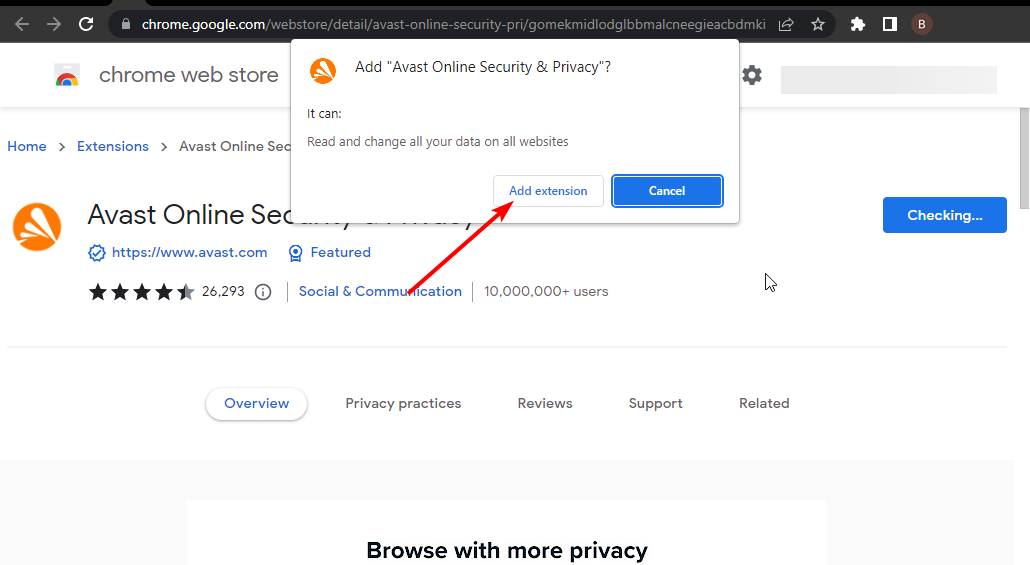Bookmark this page with the star icon
Screen dimensions: 1030x565
click(x=818, y=24)
